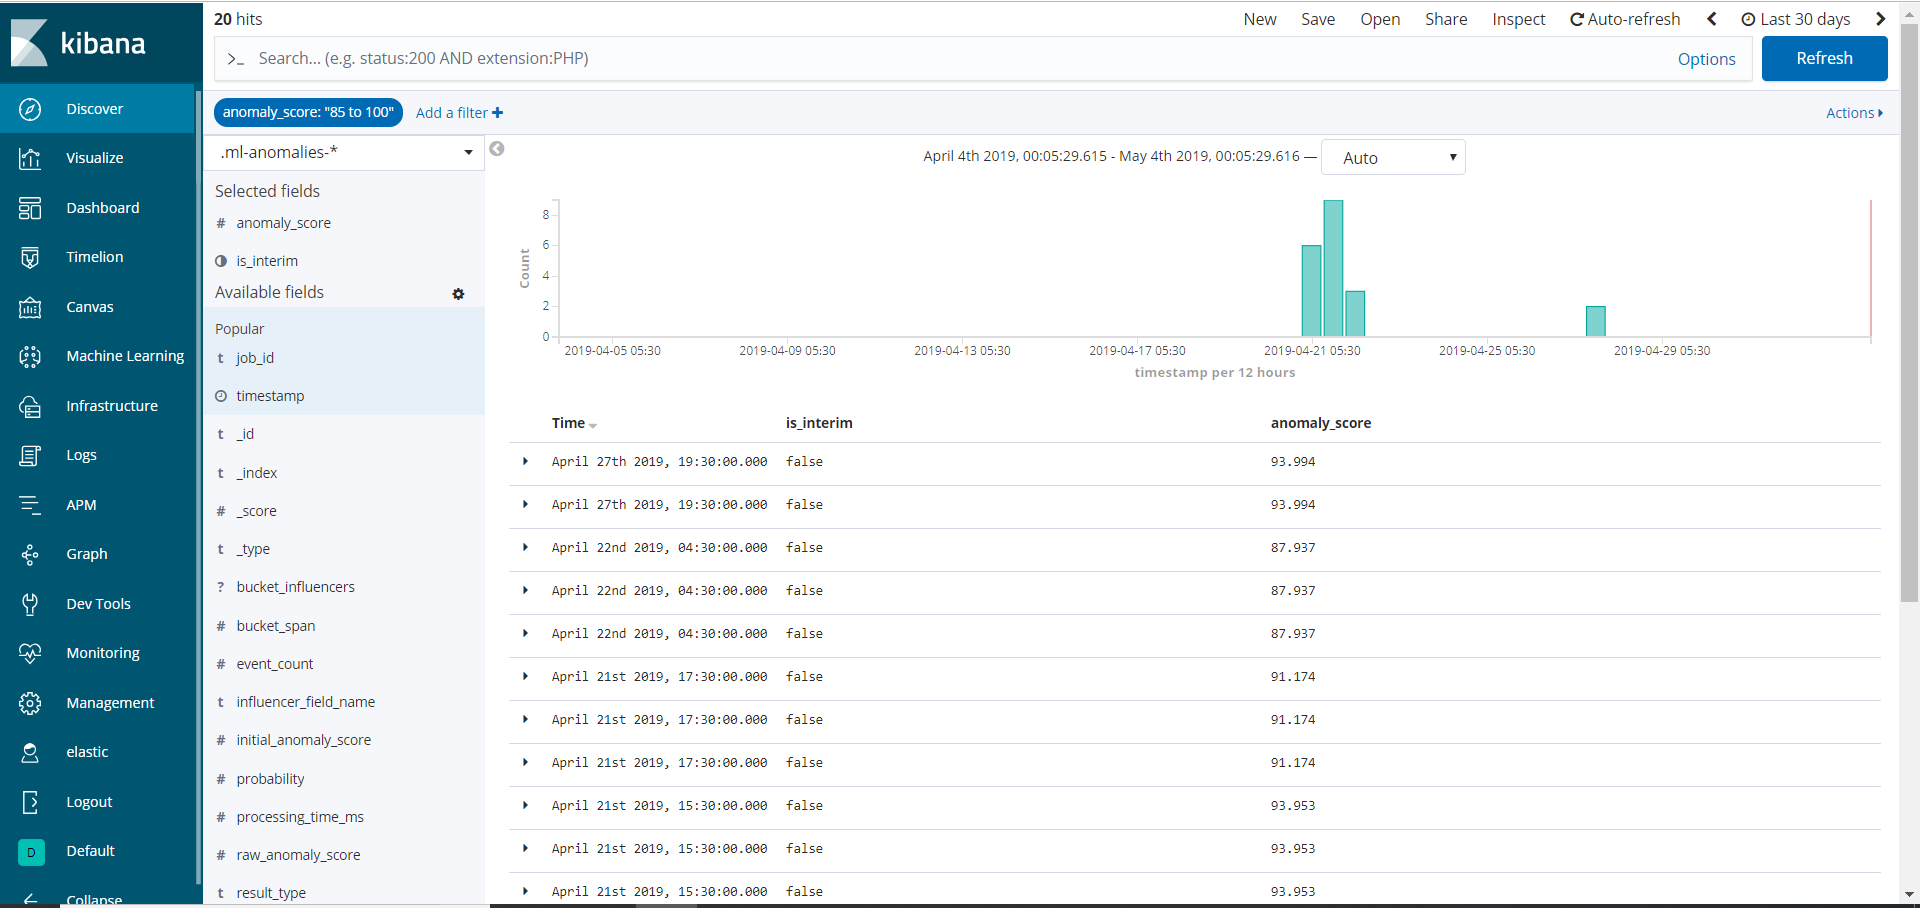Click Open in top menu

(1380, 19)
